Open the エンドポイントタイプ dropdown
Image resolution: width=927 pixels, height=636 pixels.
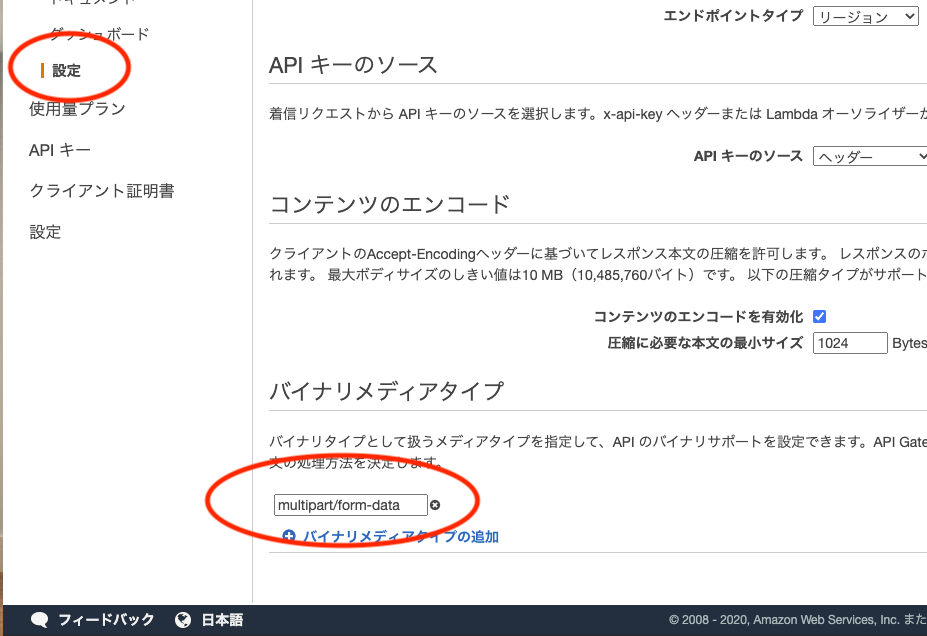tap(866, 17)
